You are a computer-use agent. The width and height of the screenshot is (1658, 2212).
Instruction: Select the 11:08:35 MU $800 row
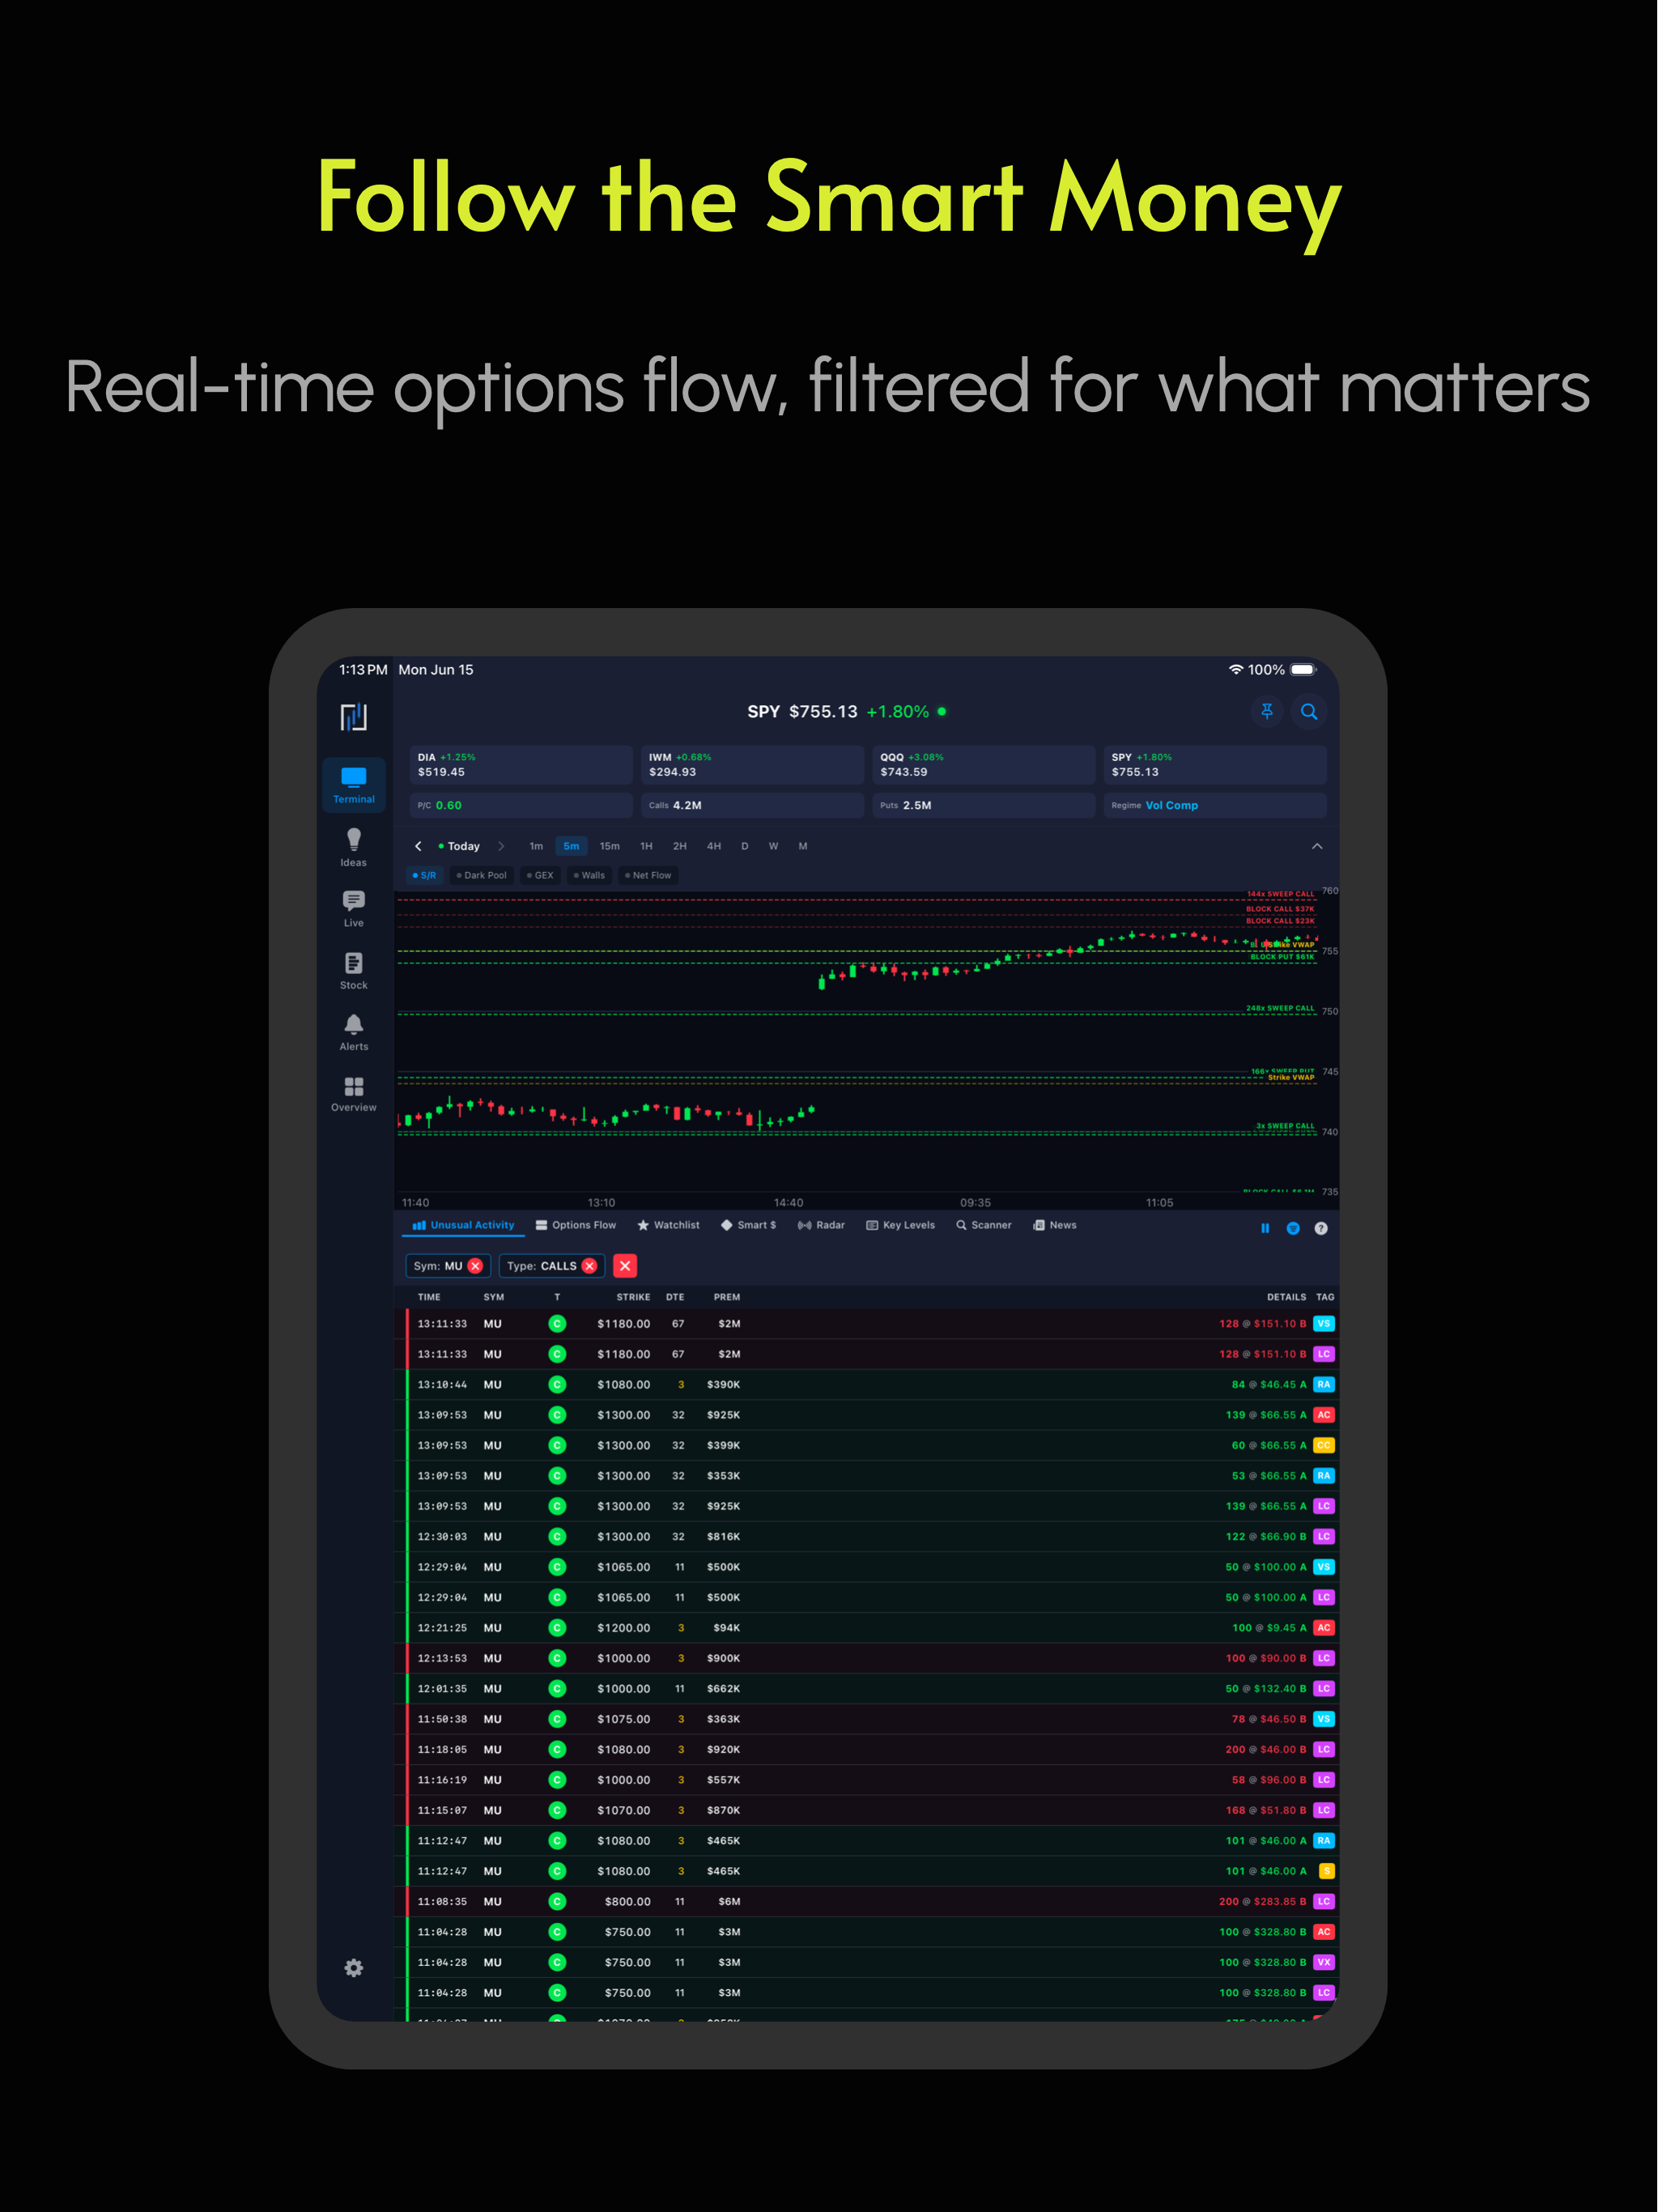tap(866, 1902)
